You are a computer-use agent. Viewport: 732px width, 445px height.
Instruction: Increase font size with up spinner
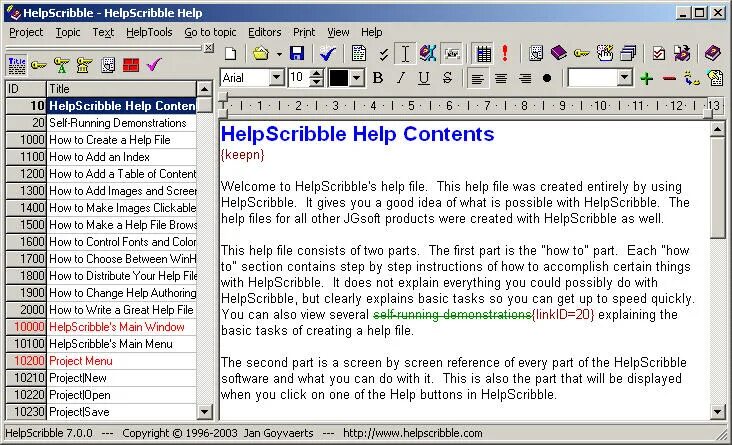[317, 74]
